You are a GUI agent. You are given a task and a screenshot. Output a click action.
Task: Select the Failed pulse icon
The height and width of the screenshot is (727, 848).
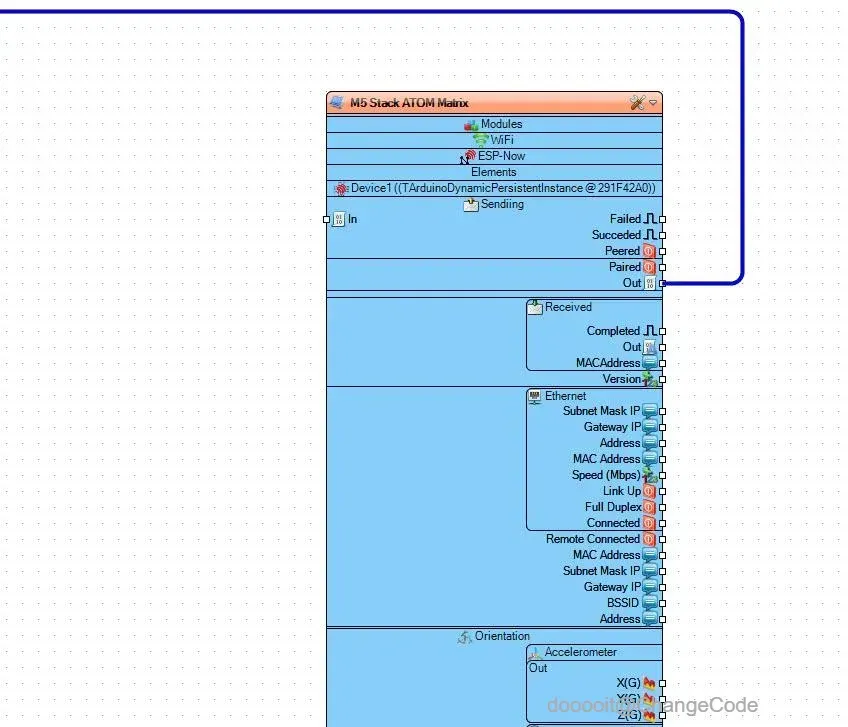coord(651,219)
